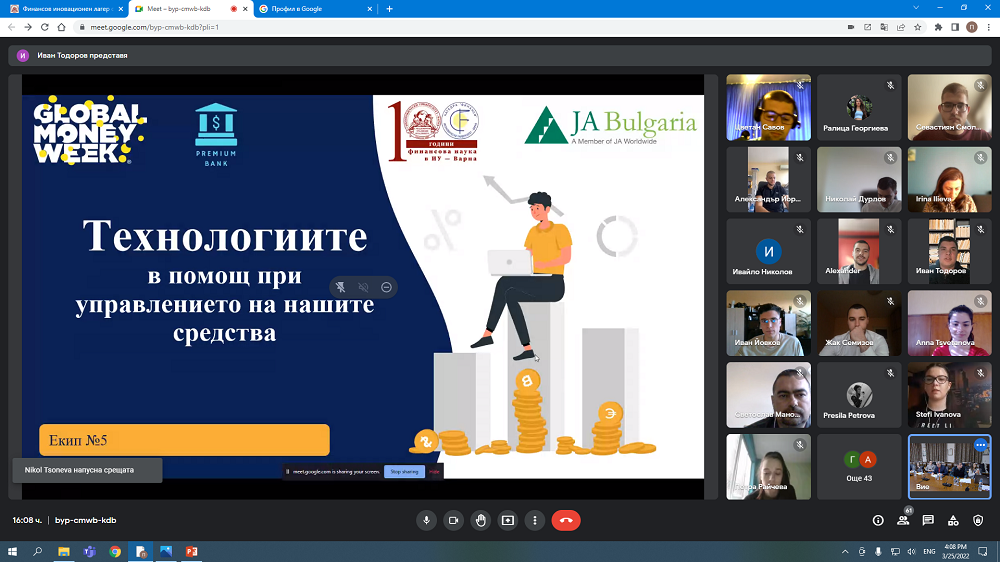1000x562 pixels.
Task: Click the Жак Семизов video tile
Action: (x=859, y=323)
